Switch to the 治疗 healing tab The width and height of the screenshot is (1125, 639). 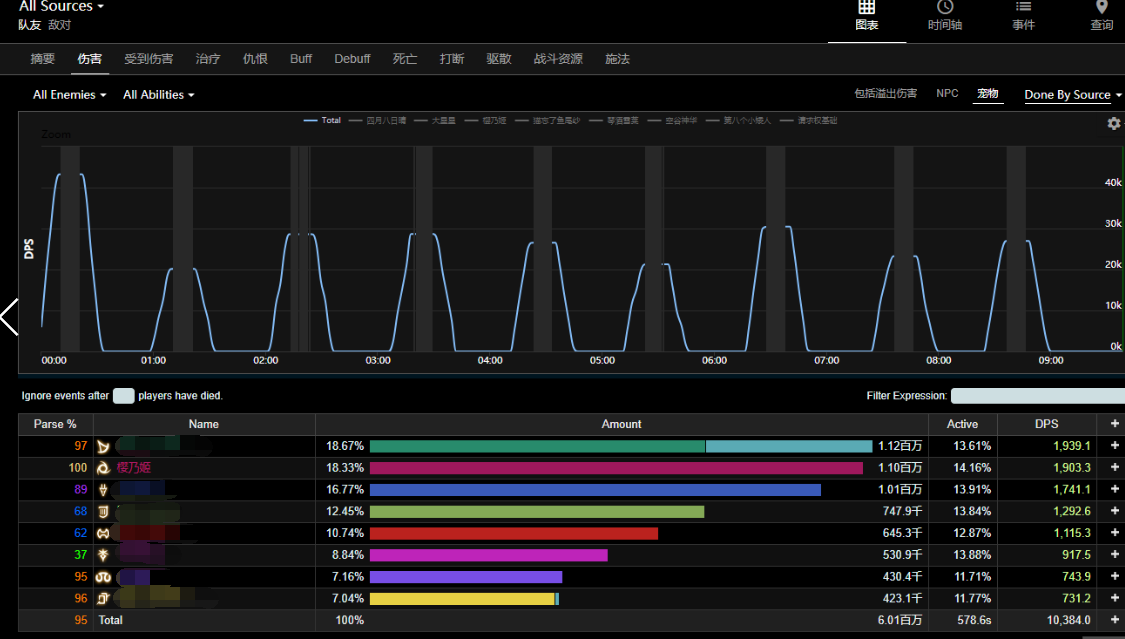click(208, 59)
